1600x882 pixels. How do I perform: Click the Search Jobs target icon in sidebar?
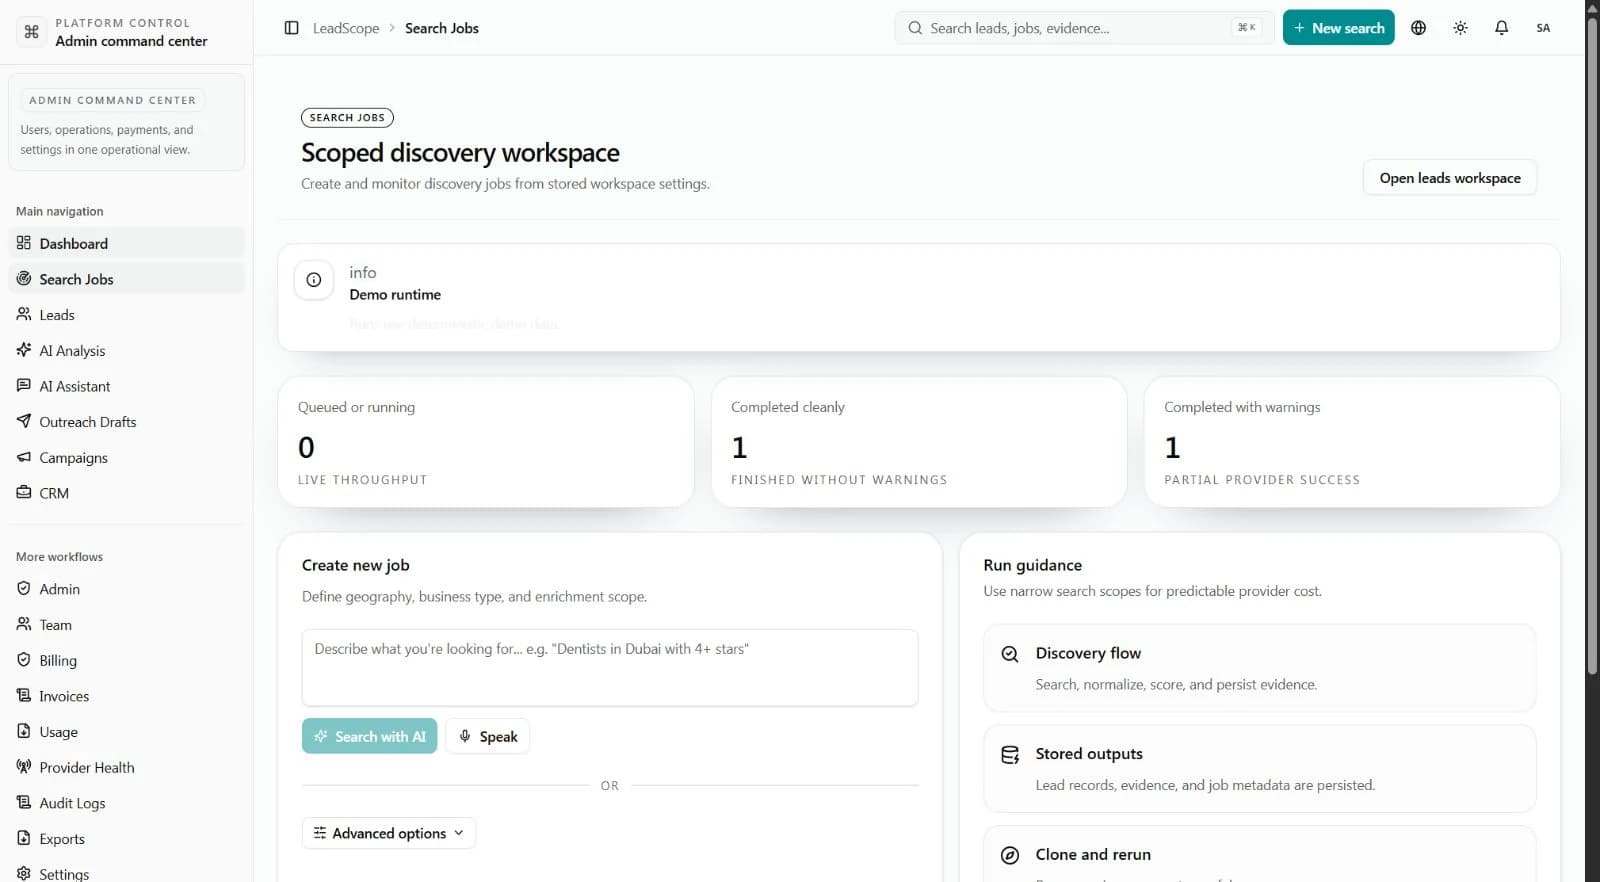pos(24,279)
